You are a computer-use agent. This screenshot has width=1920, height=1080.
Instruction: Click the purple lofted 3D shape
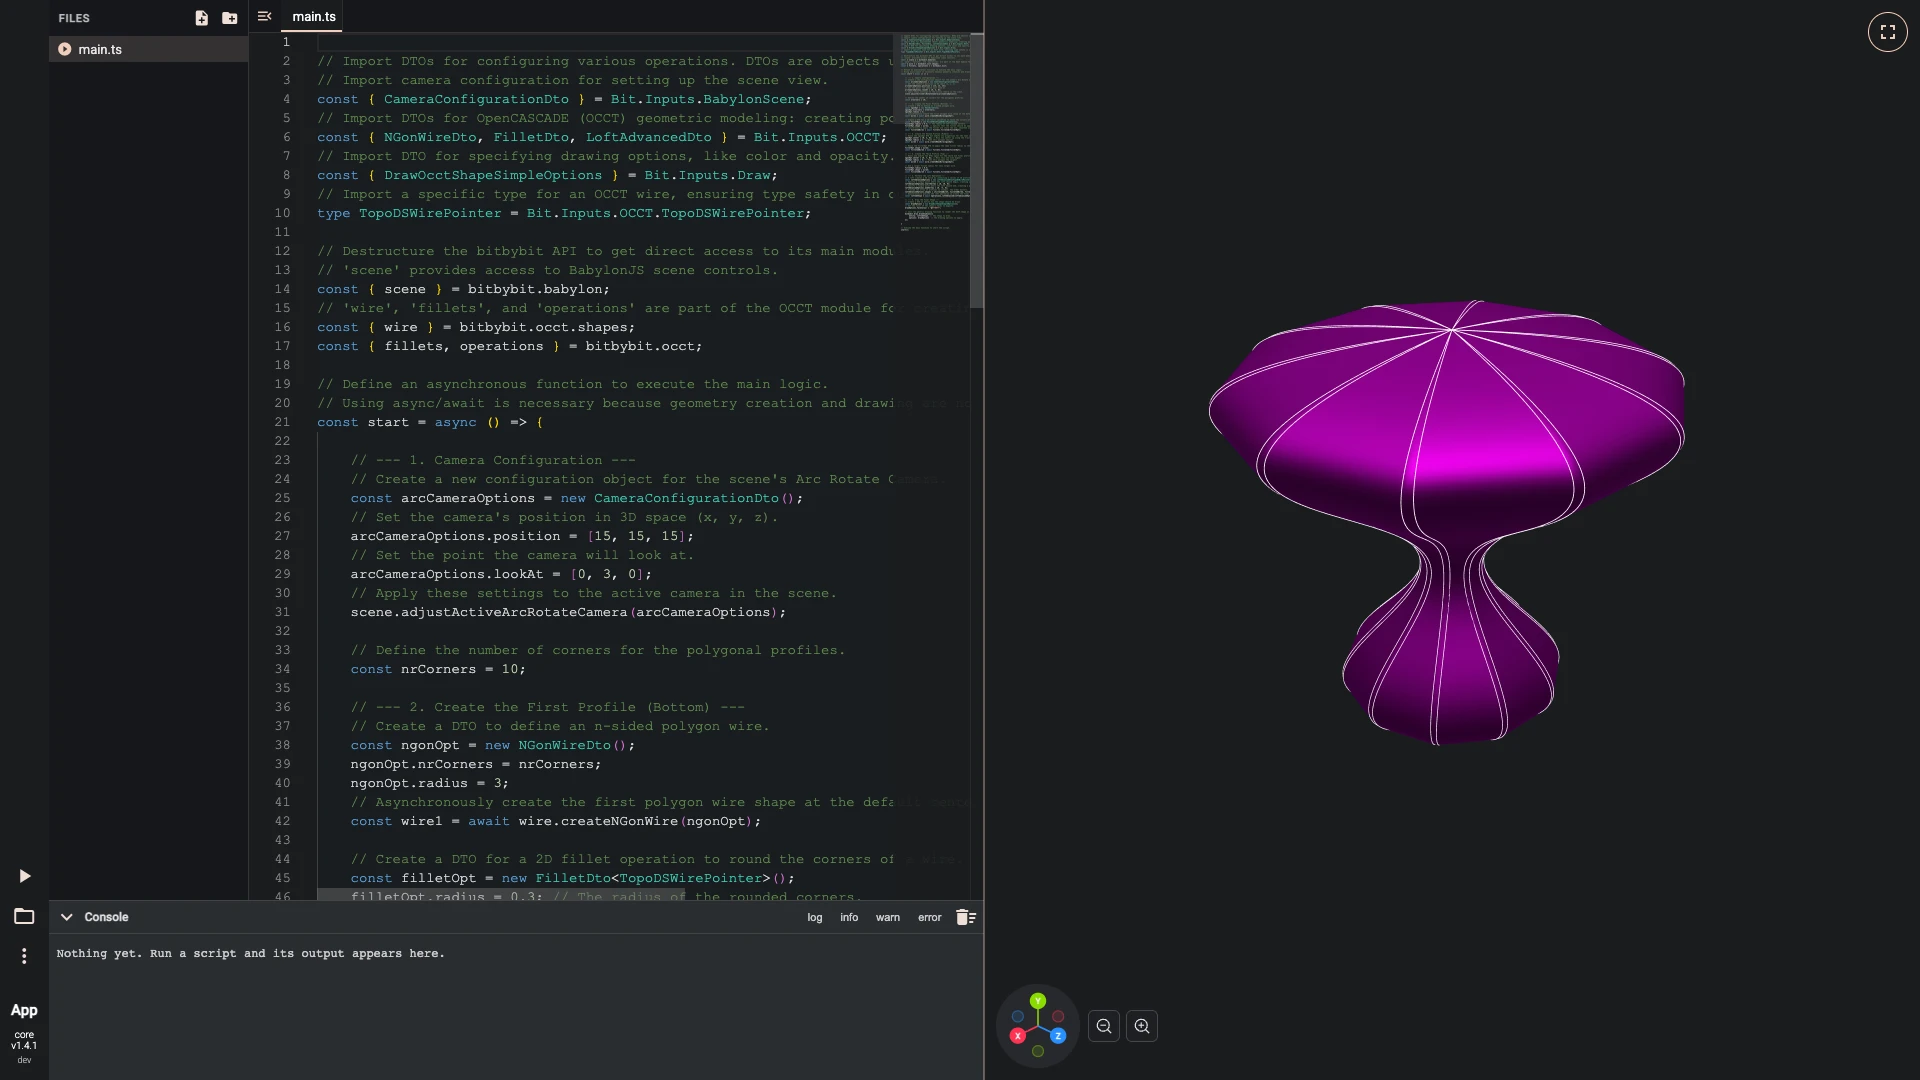pos(1446,522)
